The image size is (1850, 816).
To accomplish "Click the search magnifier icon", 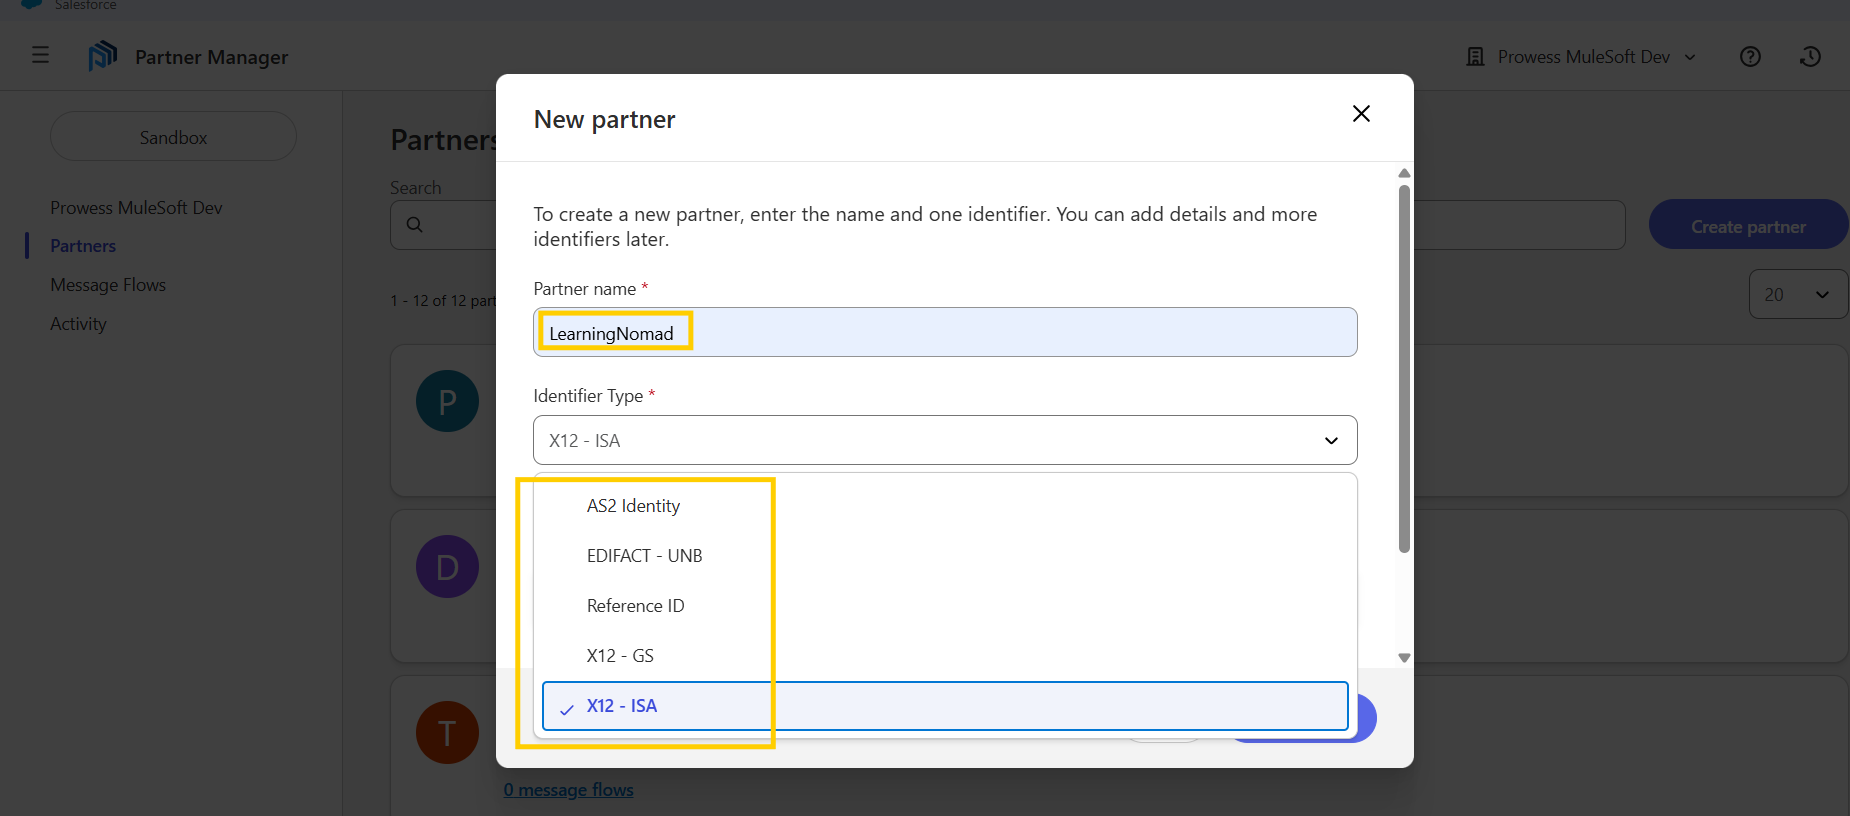I will [414, 225].
